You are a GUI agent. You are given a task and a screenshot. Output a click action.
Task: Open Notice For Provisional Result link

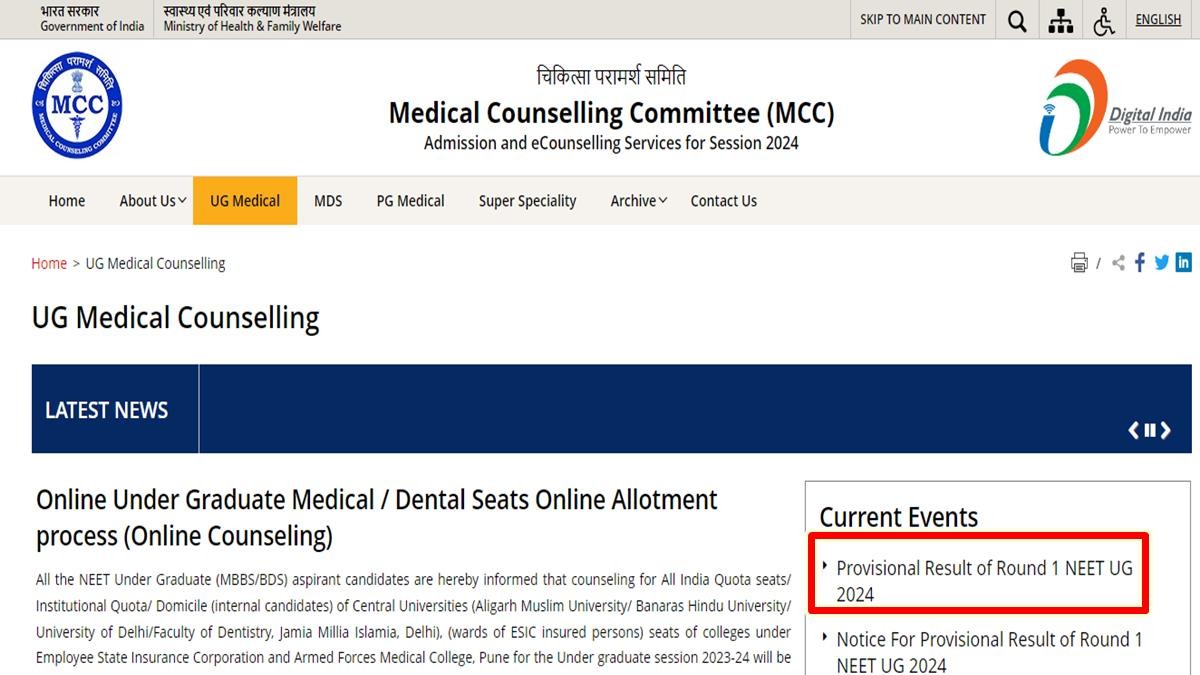point(989,652)
